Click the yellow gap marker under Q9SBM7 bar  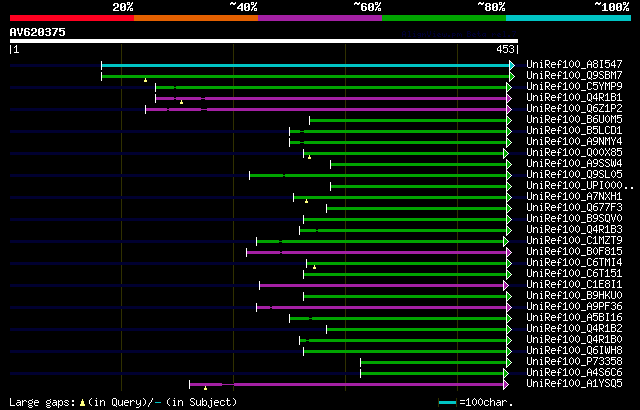click(145, 80)
